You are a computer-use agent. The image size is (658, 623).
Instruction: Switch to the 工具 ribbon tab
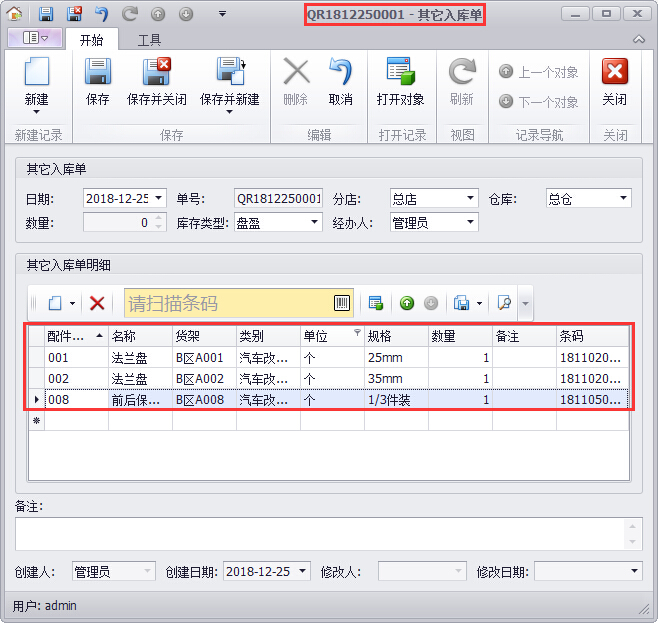coord(149,40)
